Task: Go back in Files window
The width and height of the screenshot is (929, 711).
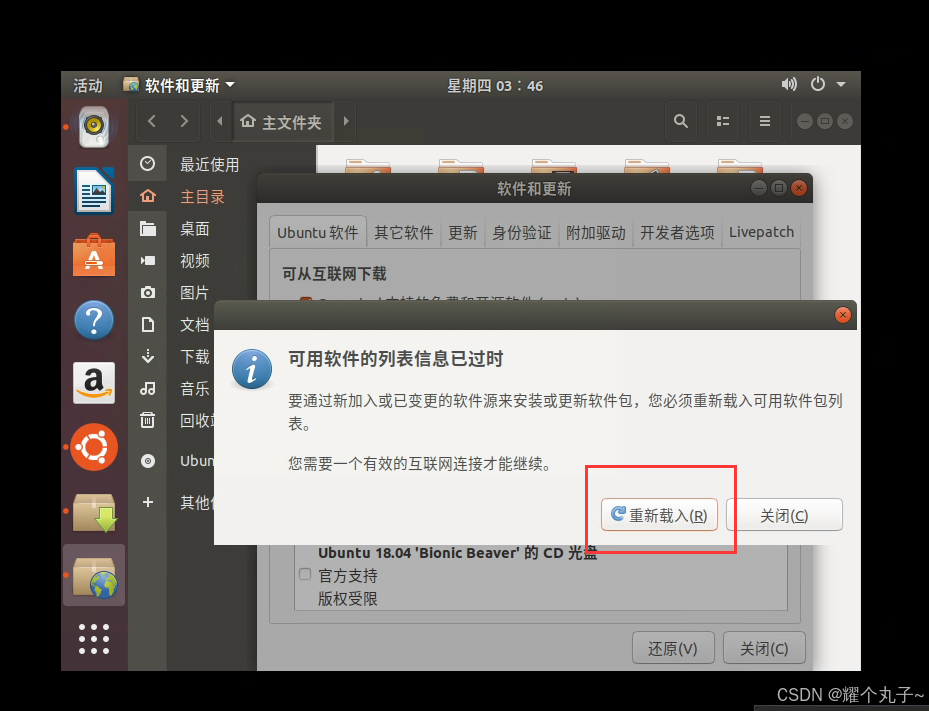Action: (152, 121)
